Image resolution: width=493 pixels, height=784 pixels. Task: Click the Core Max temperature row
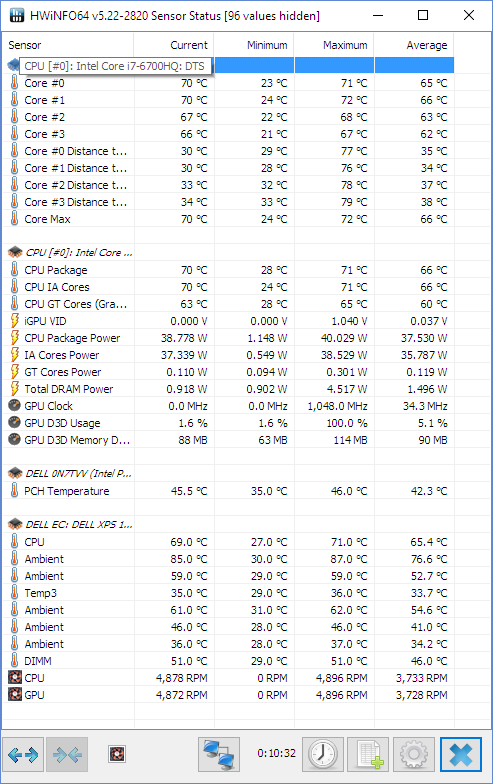click(228, 219)
